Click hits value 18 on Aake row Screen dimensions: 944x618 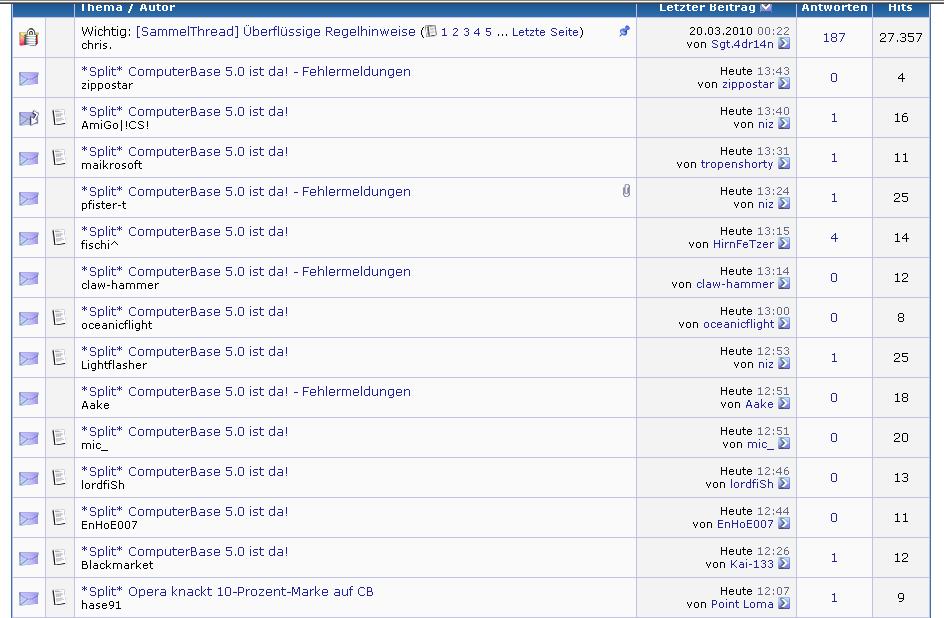[901, 398]
